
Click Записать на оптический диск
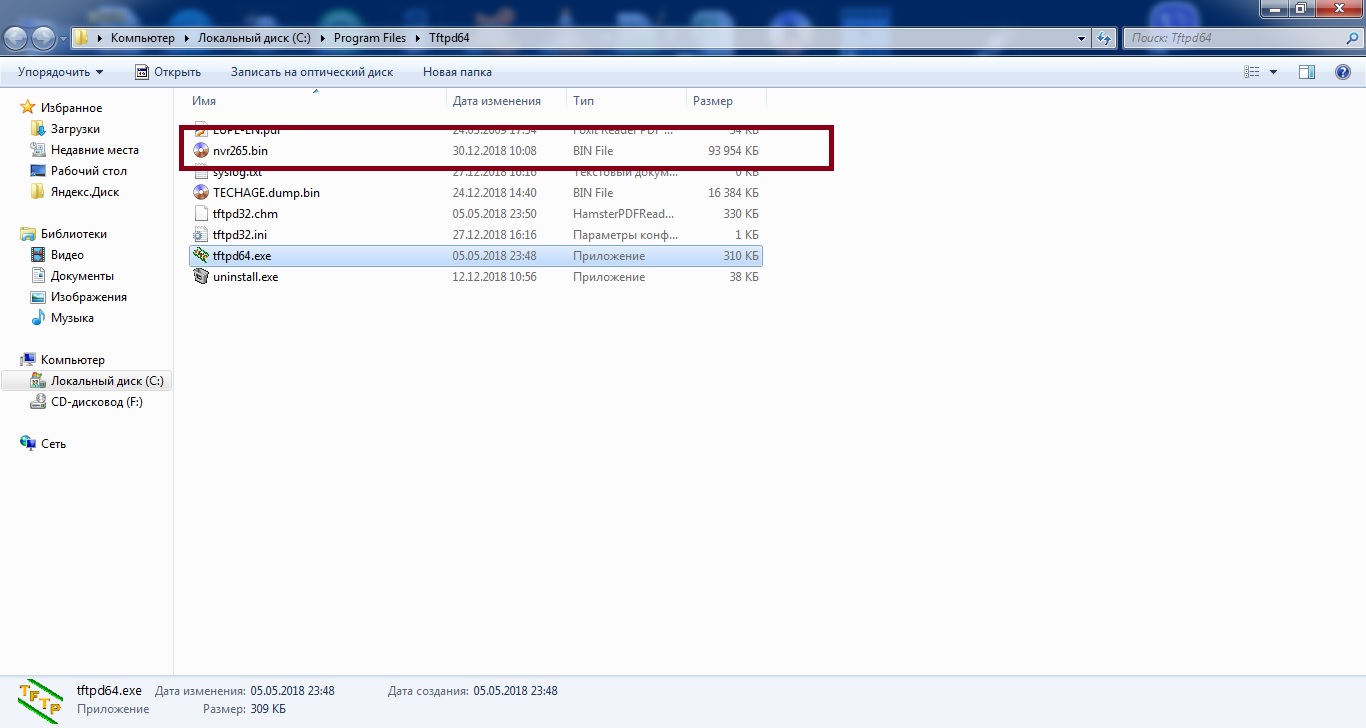(x=311, y=72)
